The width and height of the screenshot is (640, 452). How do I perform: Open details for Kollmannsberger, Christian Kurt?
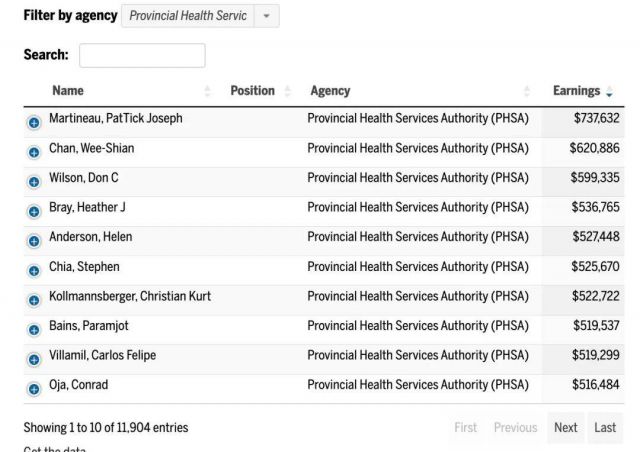click(x=34, y=300)
